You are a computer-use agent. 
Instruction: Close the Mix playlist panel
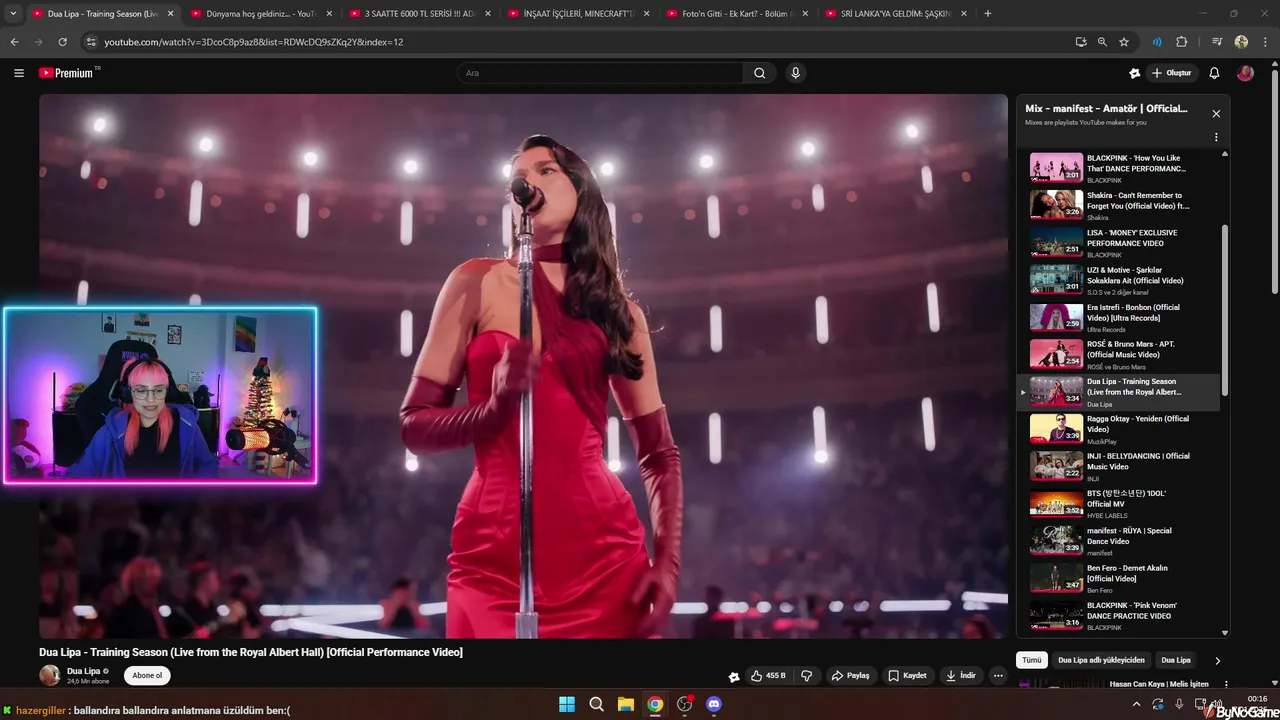1216,114
